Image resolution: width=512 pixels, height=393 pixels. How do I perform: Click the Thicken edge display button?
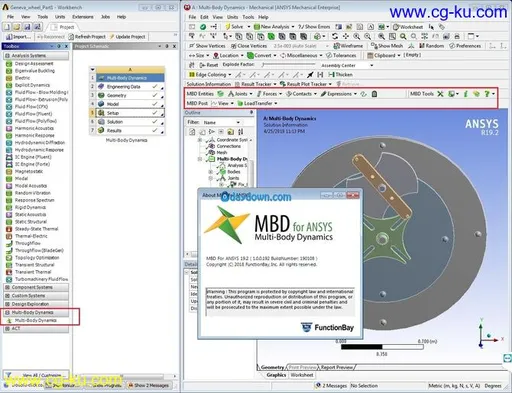tap(340, 75)
